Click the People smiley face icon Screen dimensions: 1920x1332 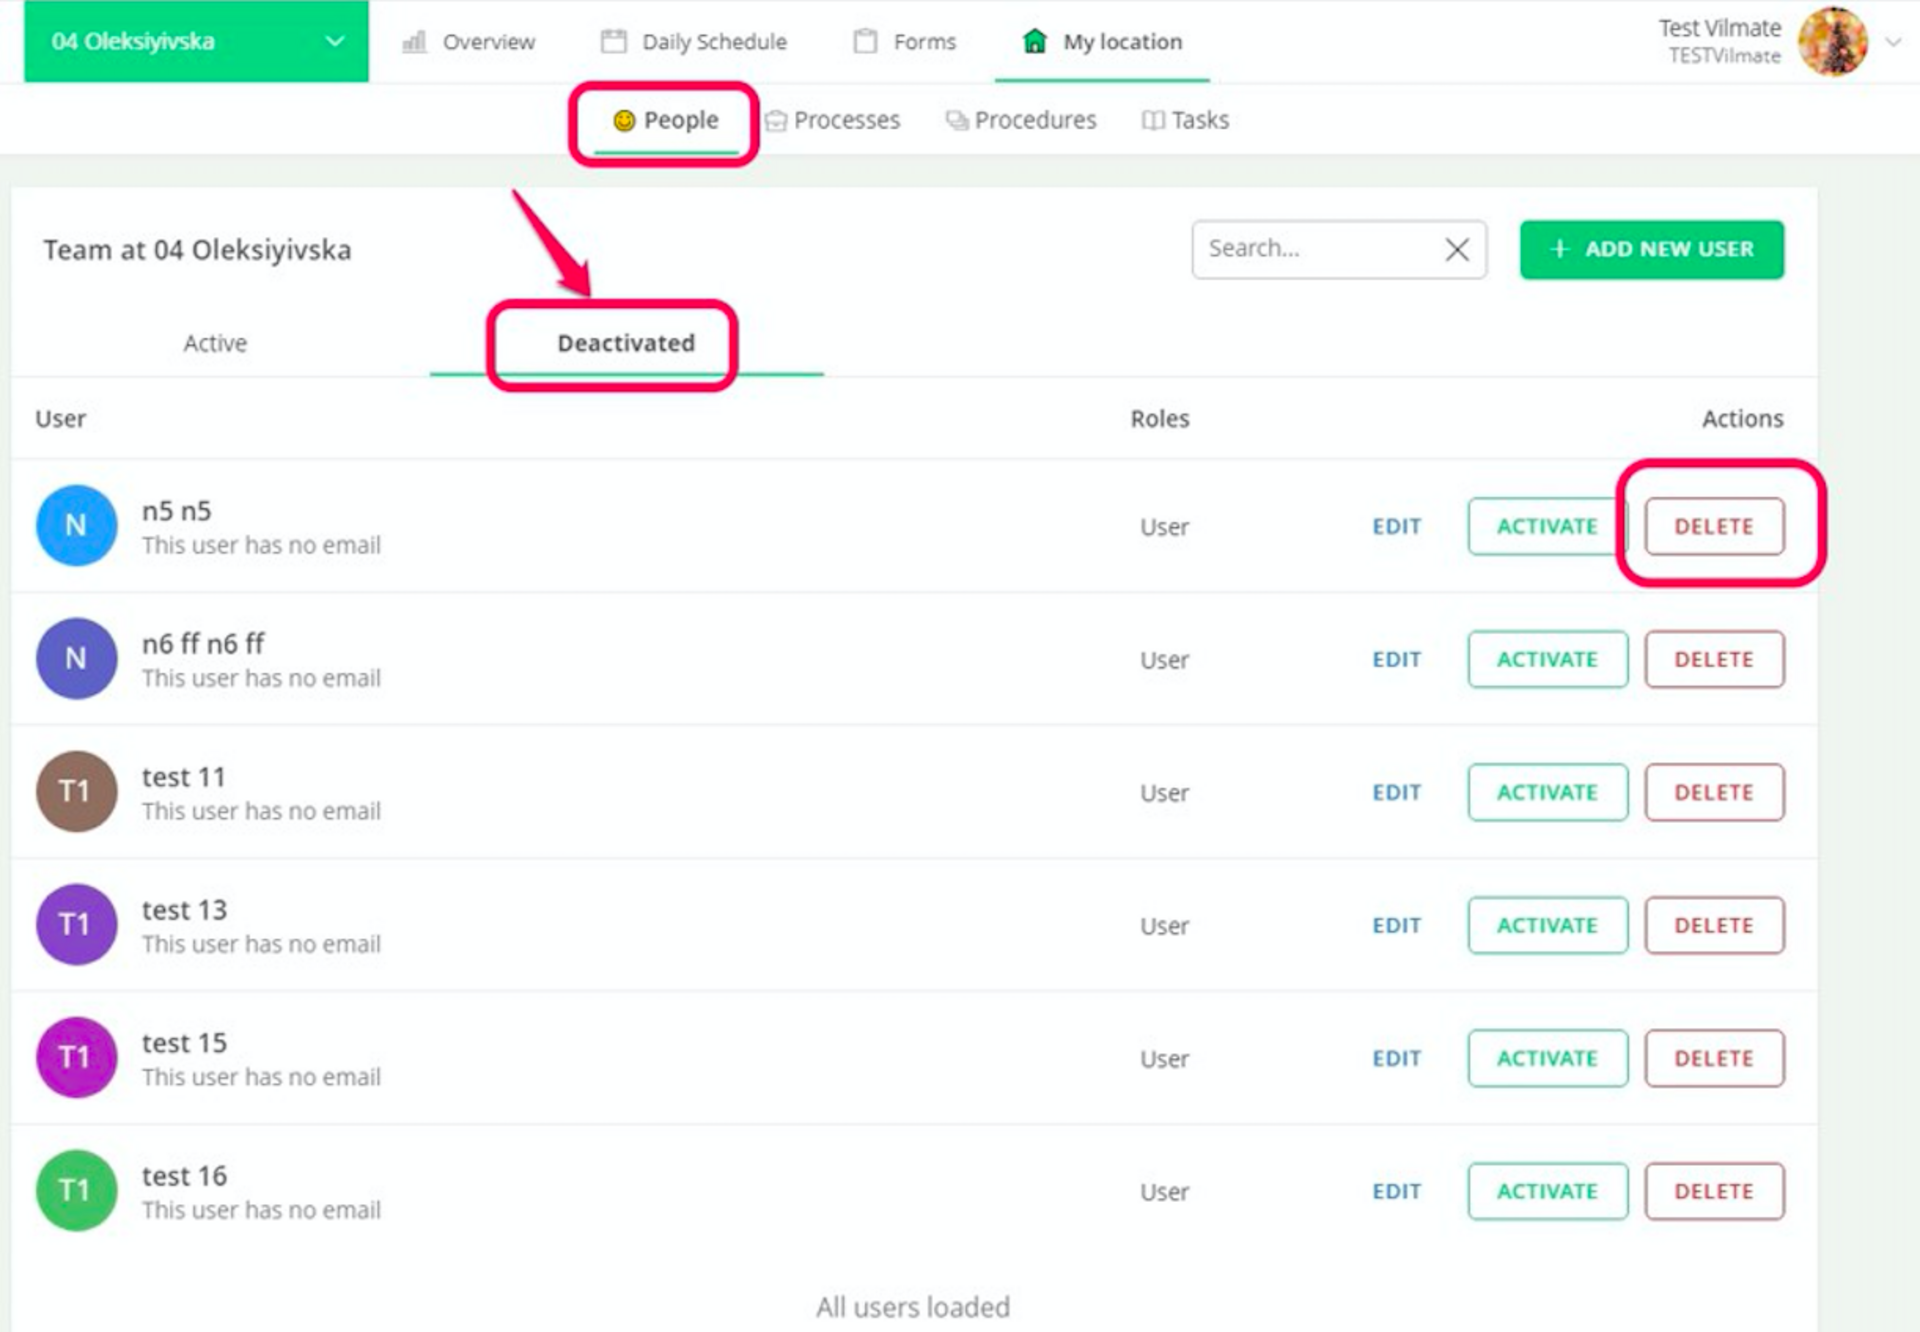coord(624,121)
